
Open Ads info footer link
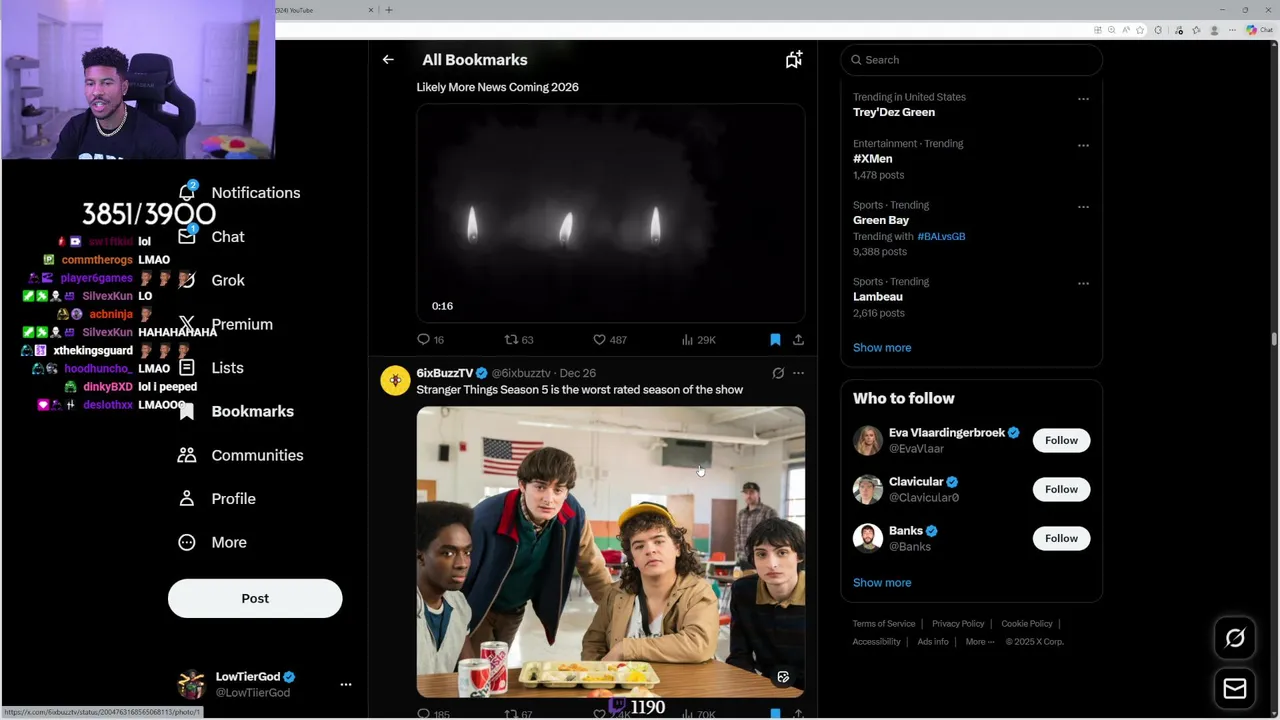point(933,642)
